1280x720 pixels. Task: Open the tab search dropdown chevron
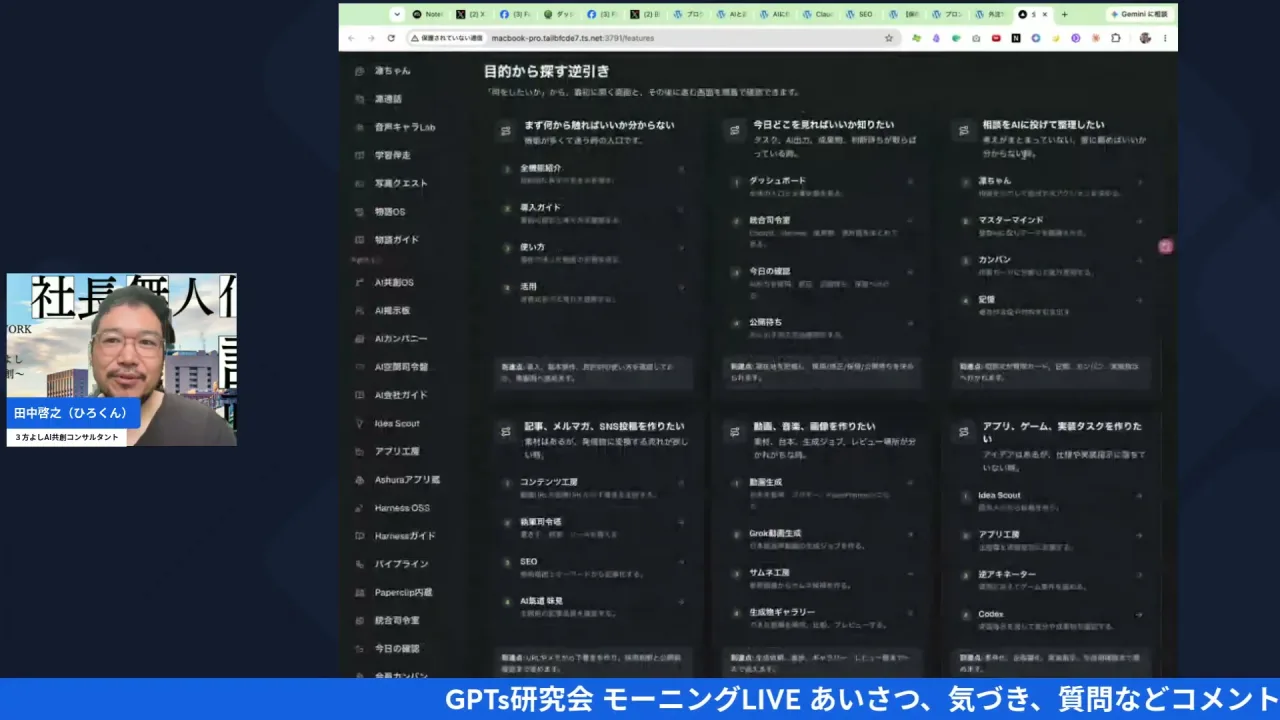[x=397, y=14]
